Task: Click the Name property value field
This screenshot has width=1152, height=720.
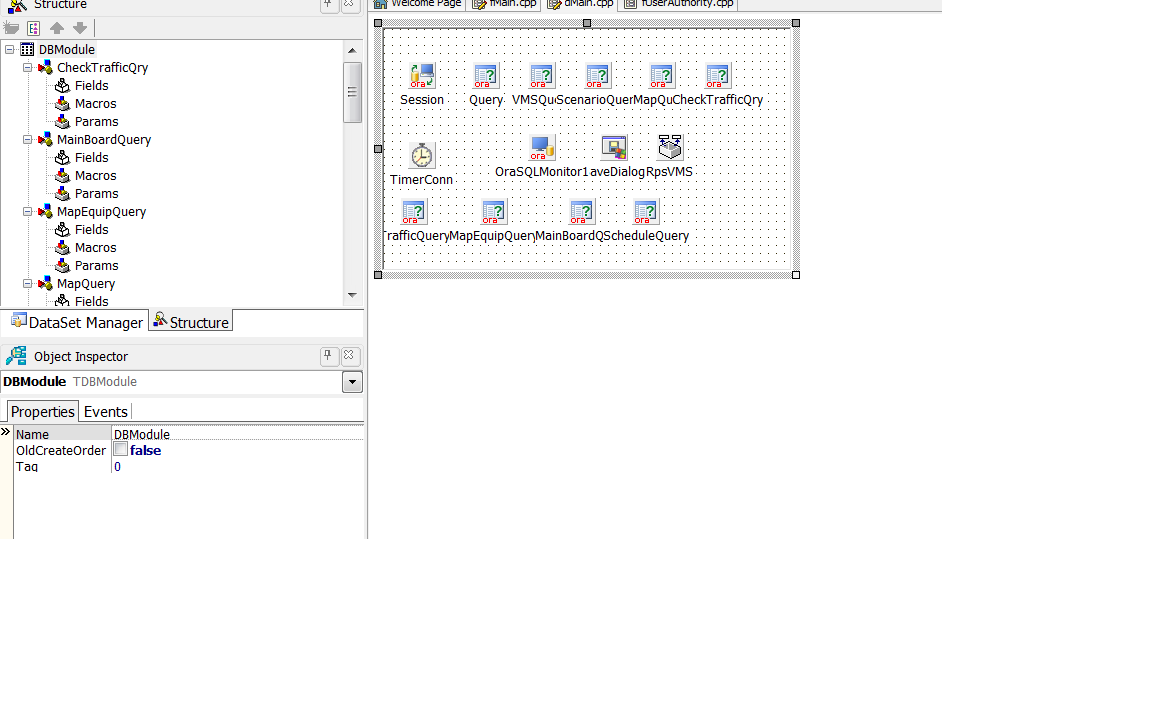Action: click(236, 435)
